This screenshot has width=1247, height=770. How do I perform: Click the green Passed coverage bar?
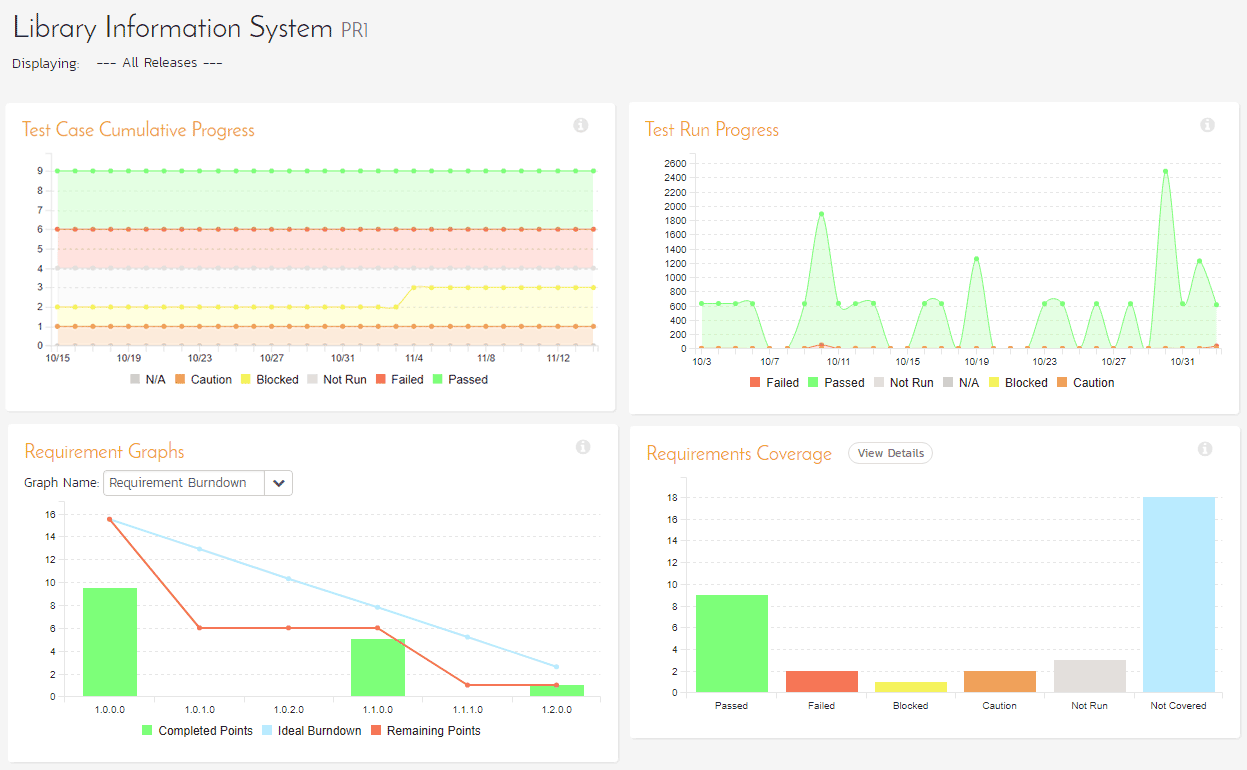tap(732, 643)
